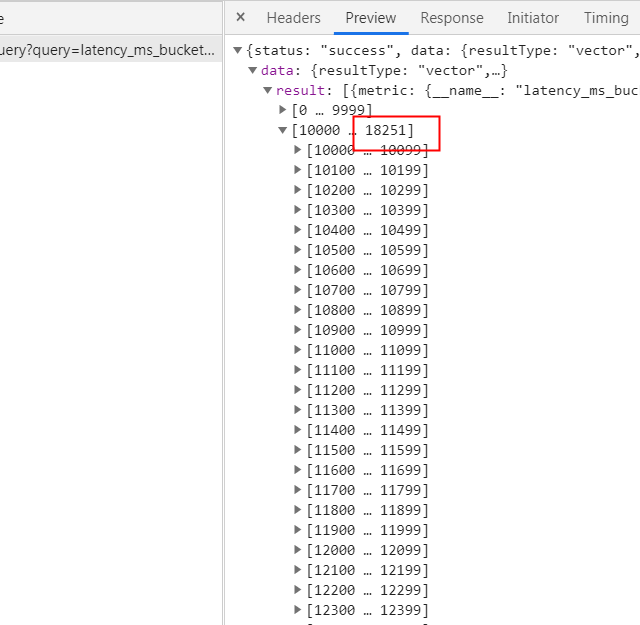Expand the [10400 … 10499] range
The height and width of the screenshot is (625, 640).
point(298,230)
